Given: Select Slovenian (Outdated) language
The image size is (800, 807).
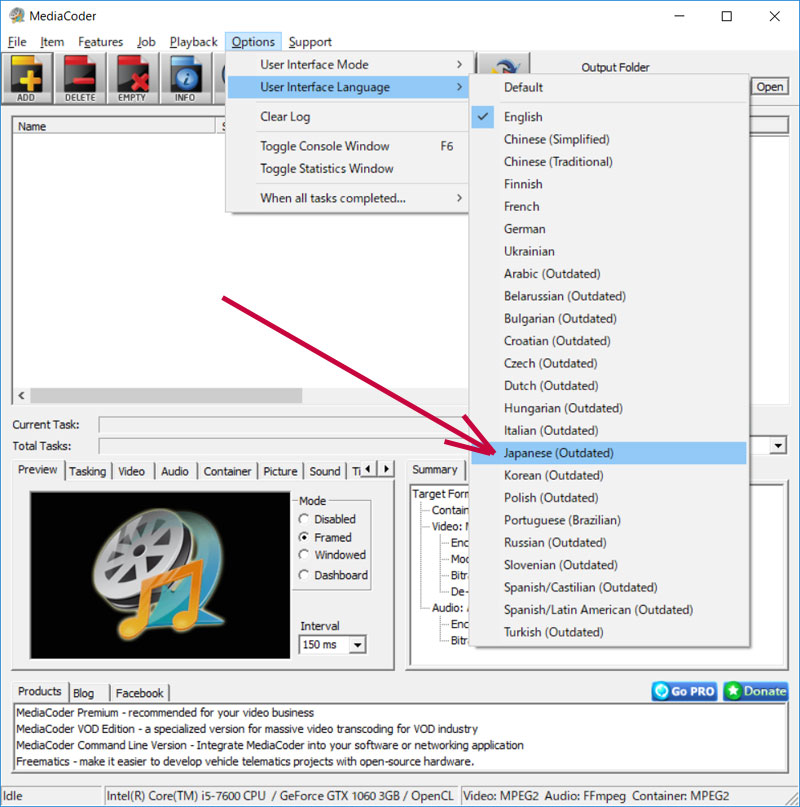Looking at the screenshot, I should pos(608,565).
